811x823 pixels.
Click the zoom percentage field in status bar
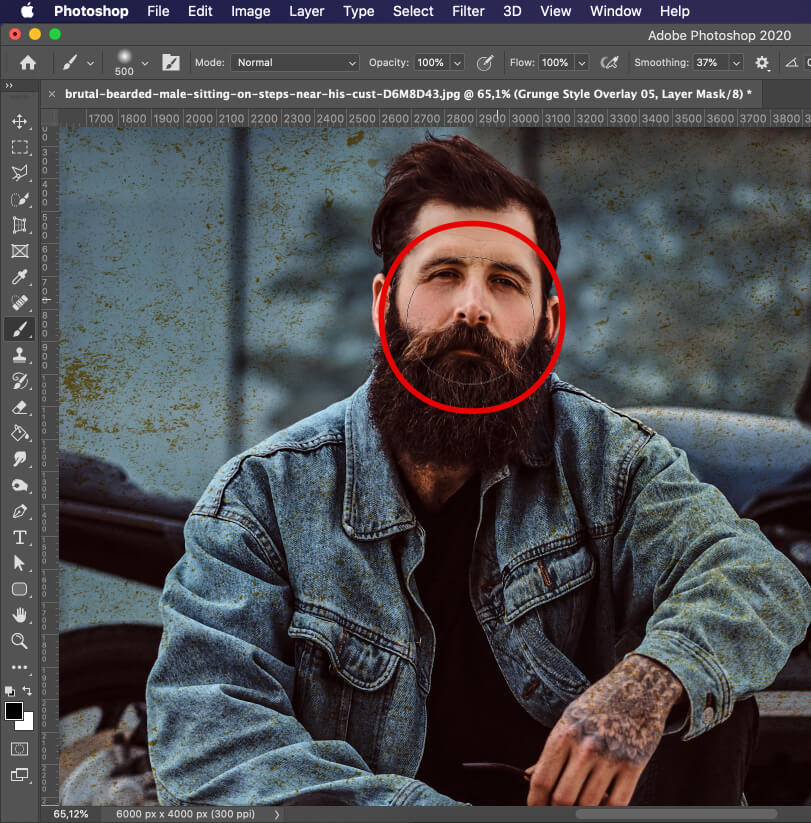click(x=70, y=813)
